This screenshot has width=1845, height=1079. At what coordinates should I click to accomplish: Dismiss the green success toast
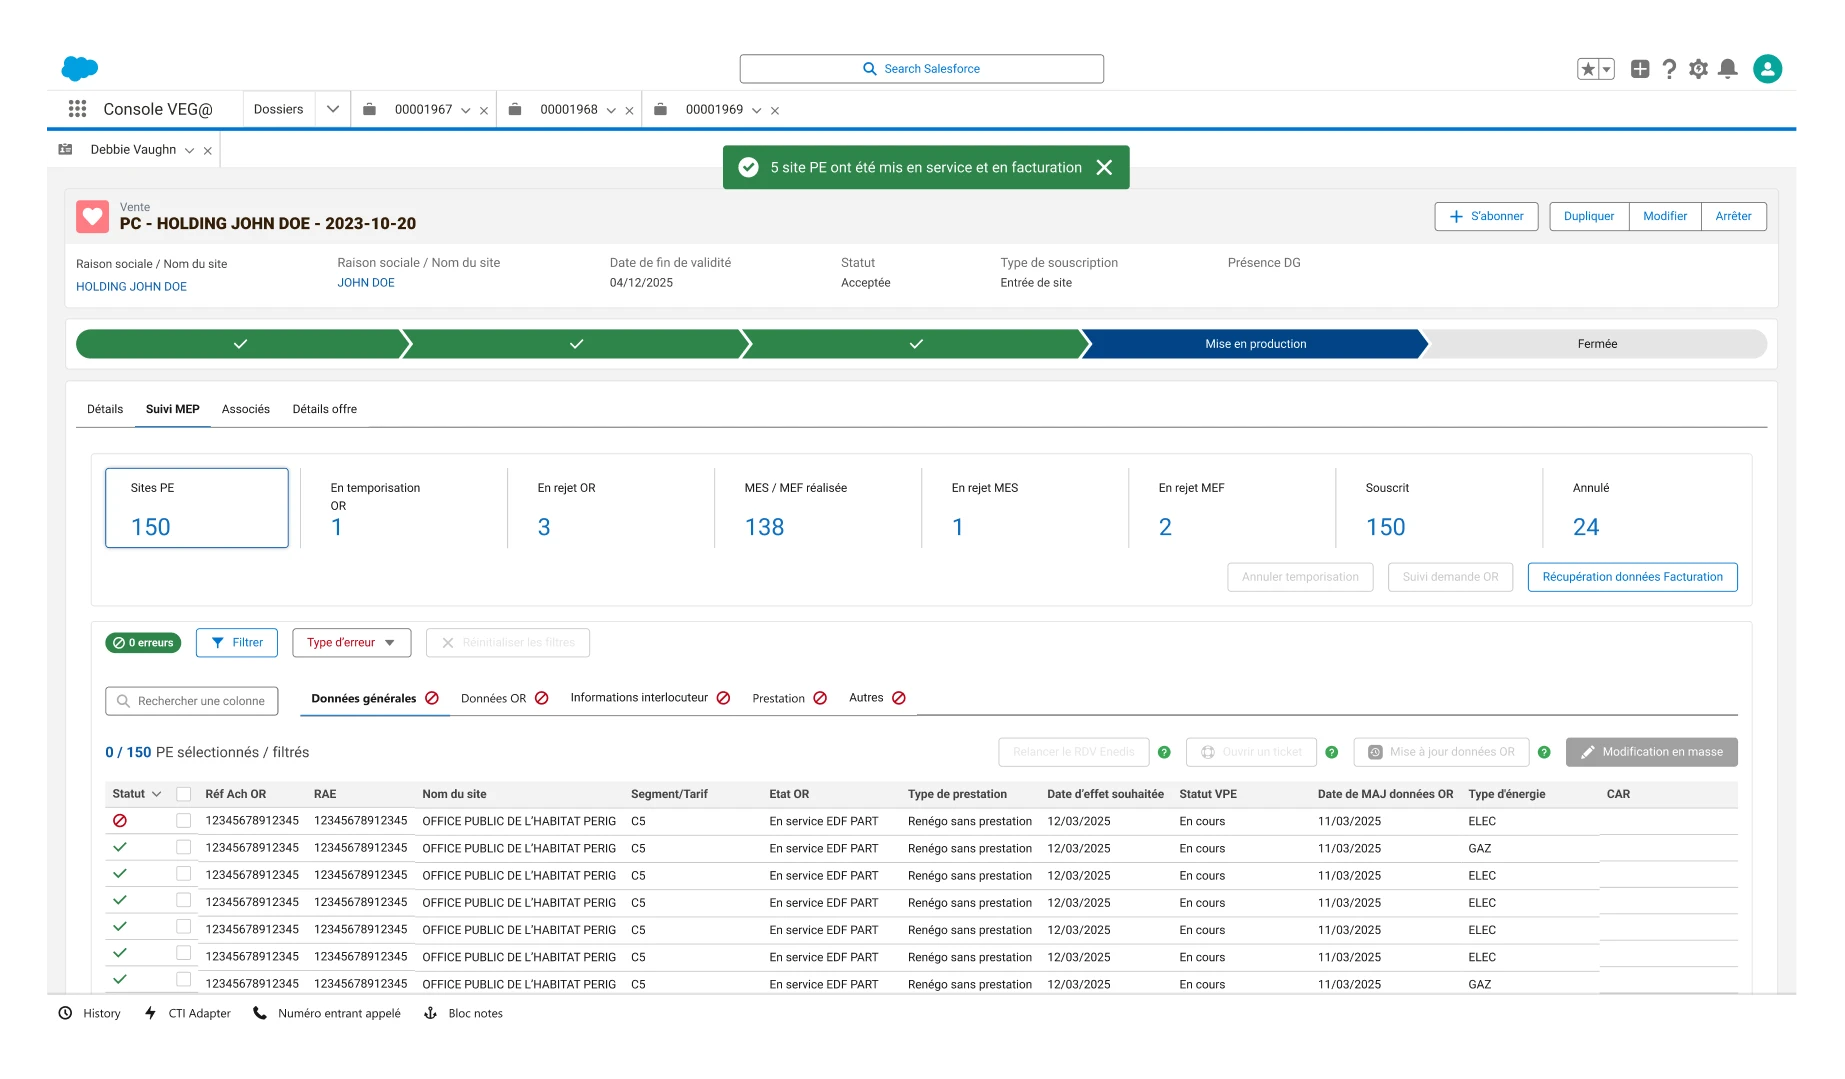(x=1104, y=167)
